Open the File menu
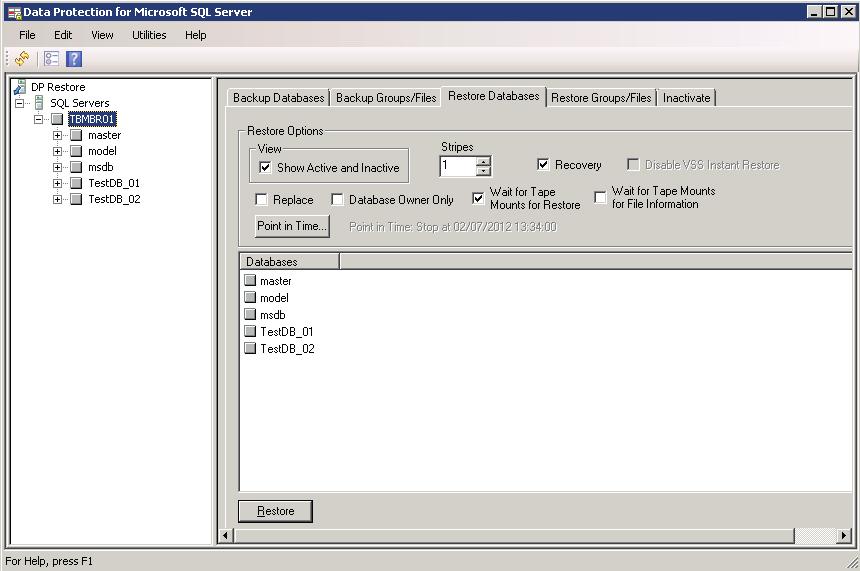 [27, 35]
